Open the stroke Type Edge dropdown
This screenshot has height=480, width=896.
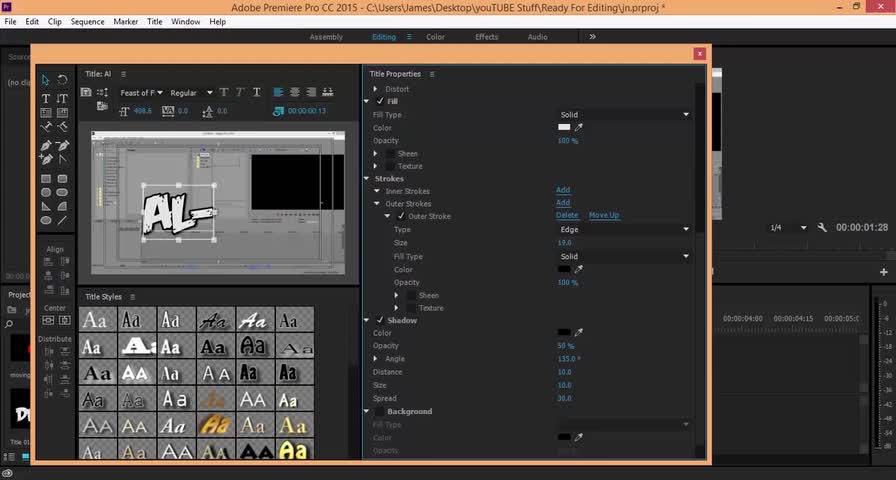[624, 230]
